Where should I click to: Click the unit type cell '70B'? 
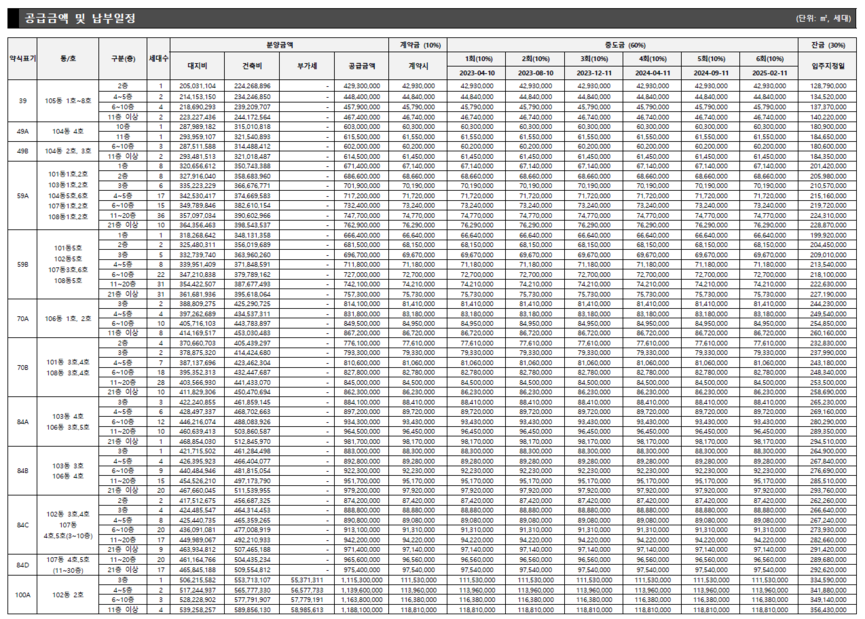pos(22,367)
